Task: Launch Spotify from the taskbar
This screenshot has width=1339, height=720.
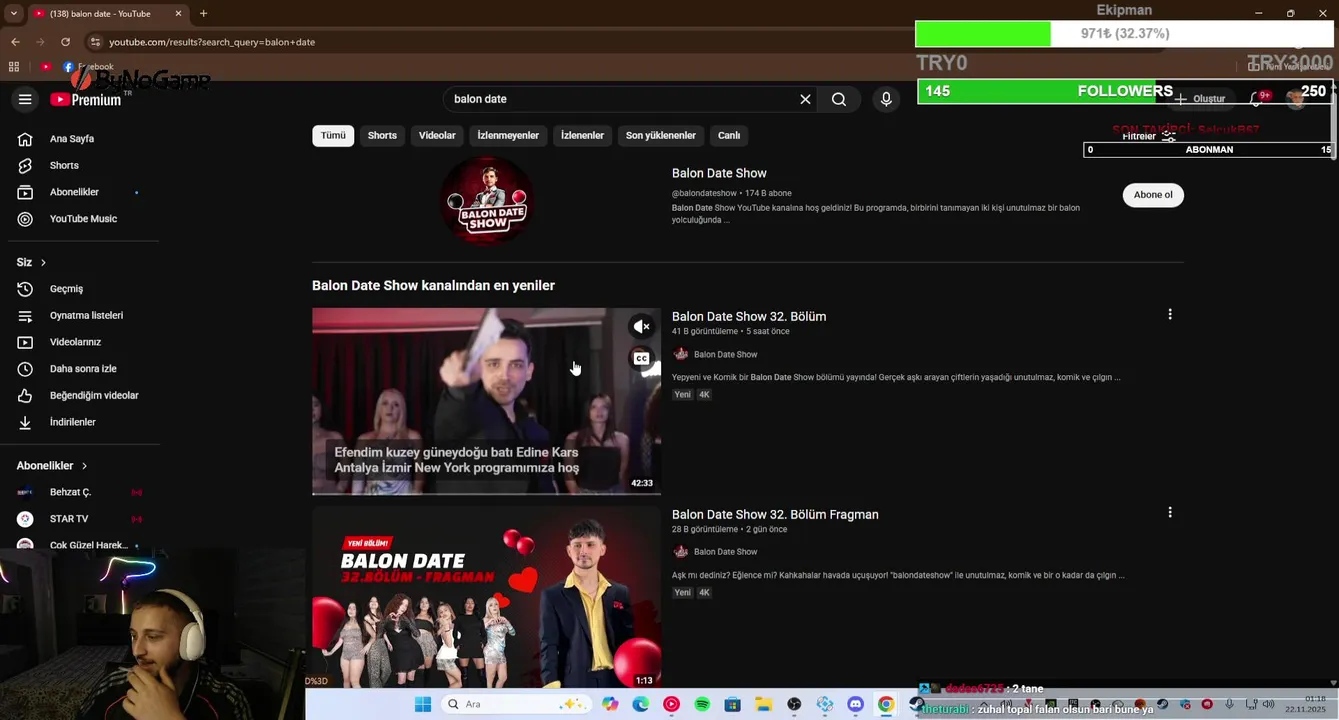Action: click(702, 704)
